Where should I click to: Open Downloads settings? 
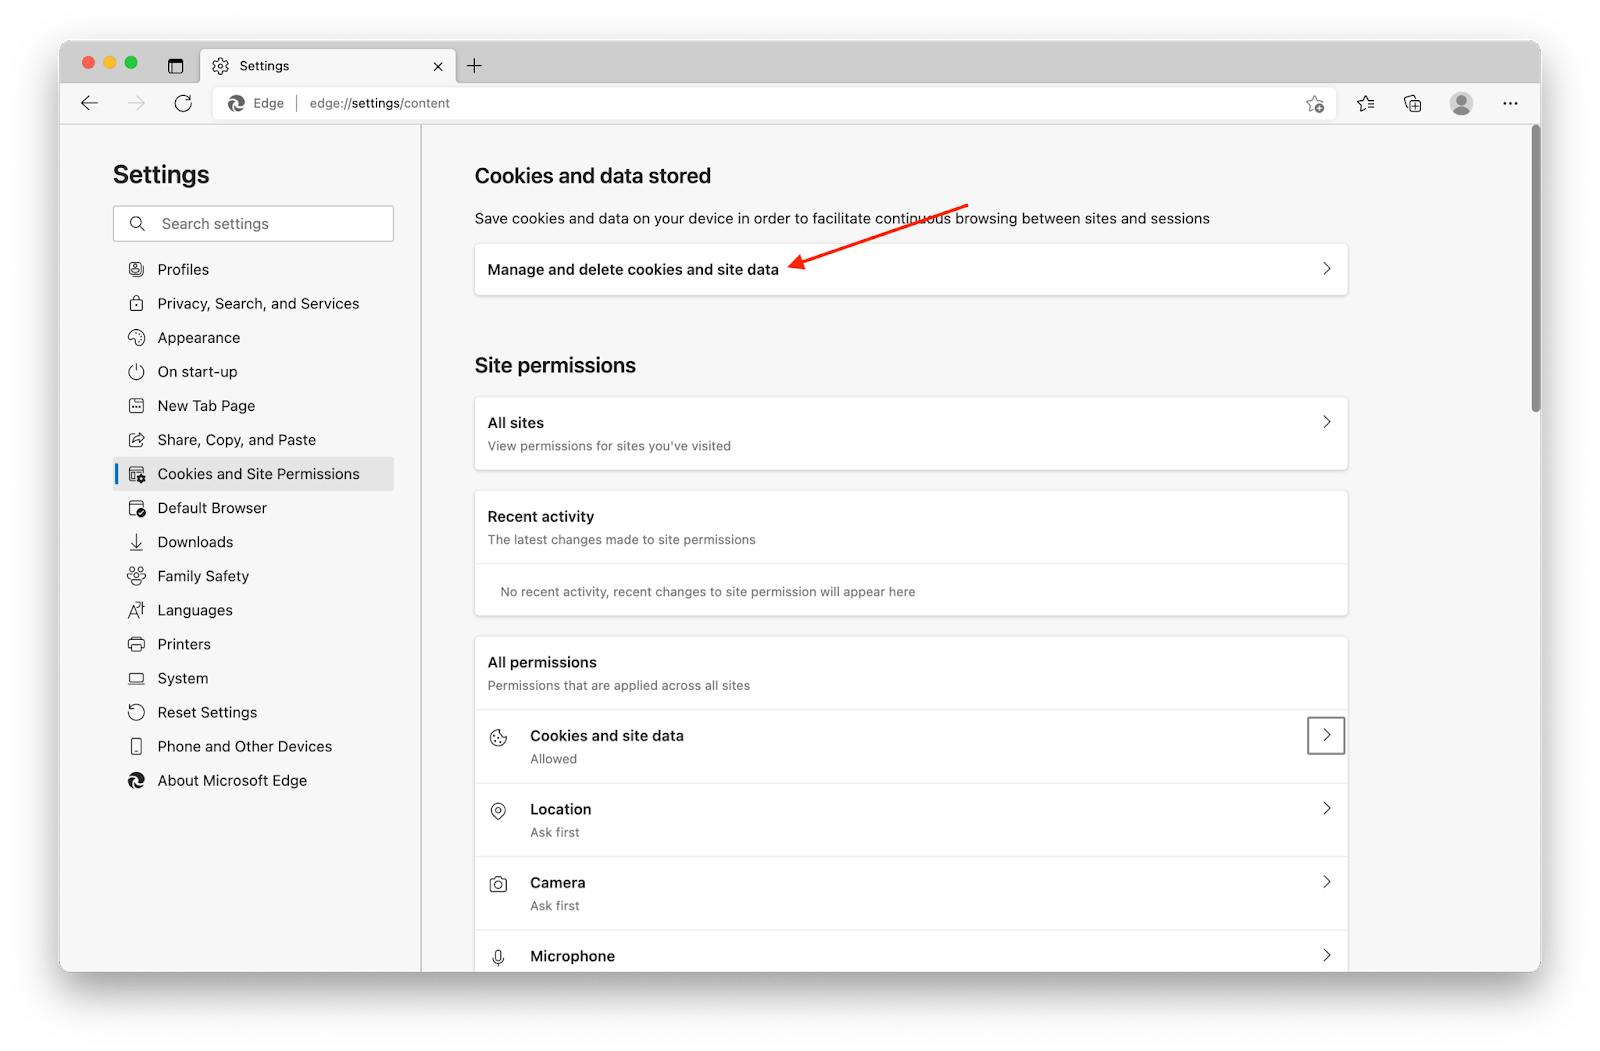point(253,542)
